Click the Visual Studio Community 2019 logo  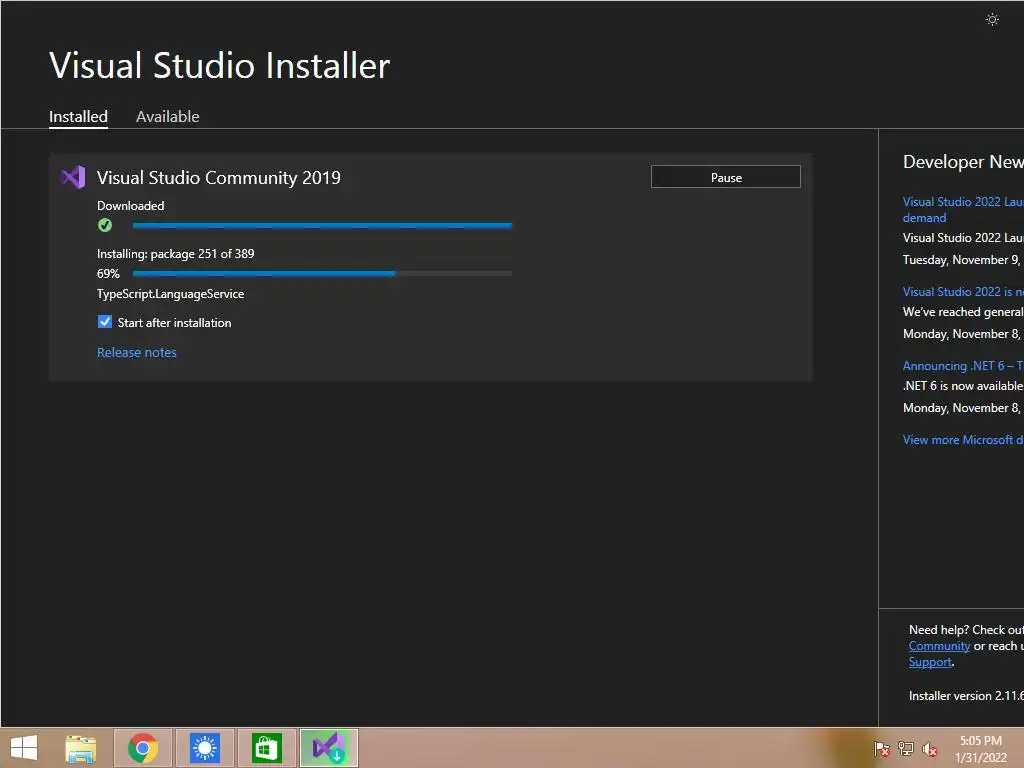tap(73, 177)
